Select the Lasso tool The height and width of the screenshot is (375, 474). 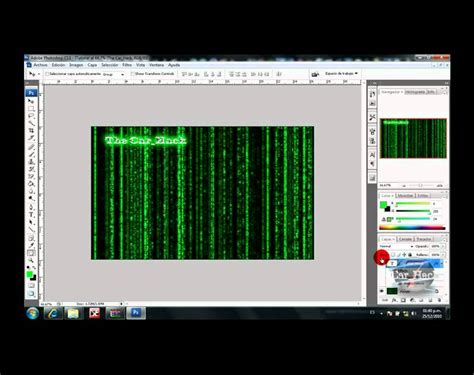[x=31, y=116]
